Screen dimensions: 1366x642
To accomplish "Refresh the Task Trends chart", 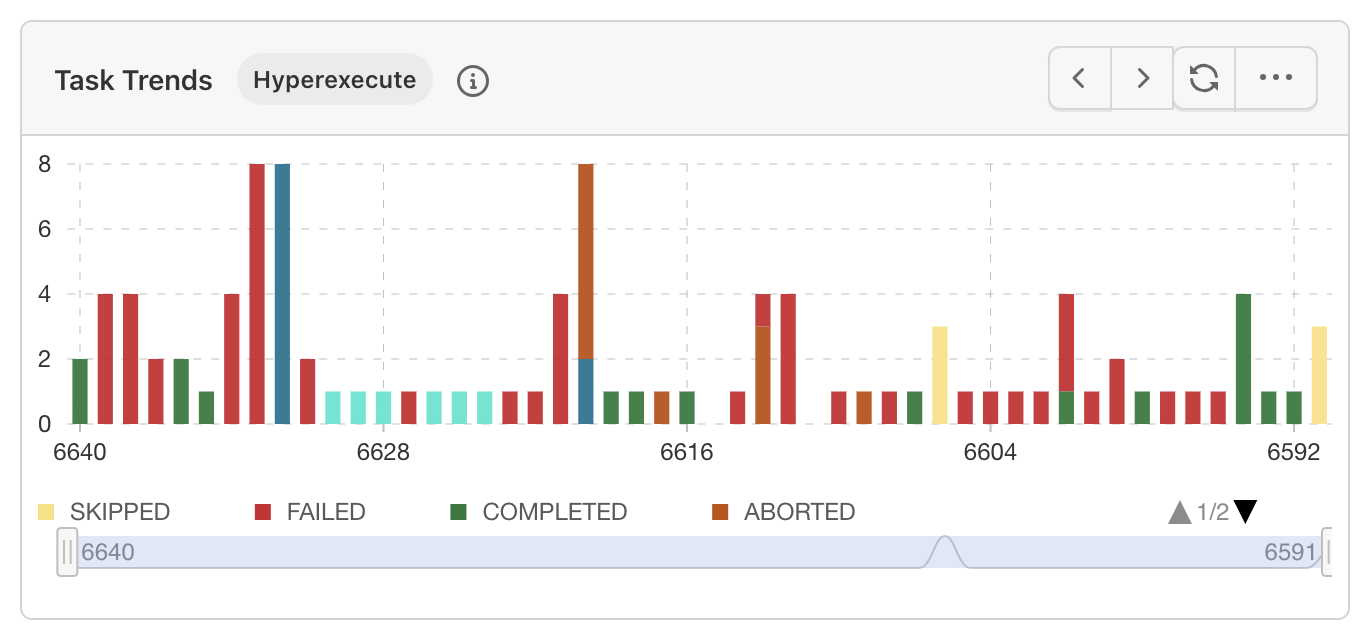I will (x=1204, y=78).
